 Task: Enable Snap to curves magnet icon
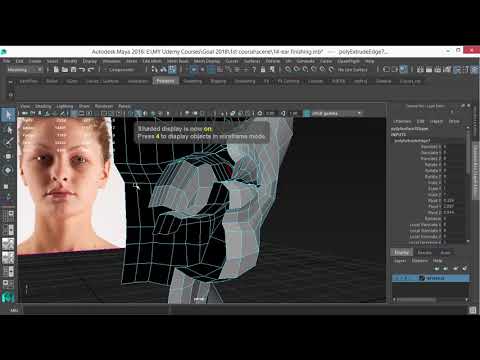tap(297, 69)
